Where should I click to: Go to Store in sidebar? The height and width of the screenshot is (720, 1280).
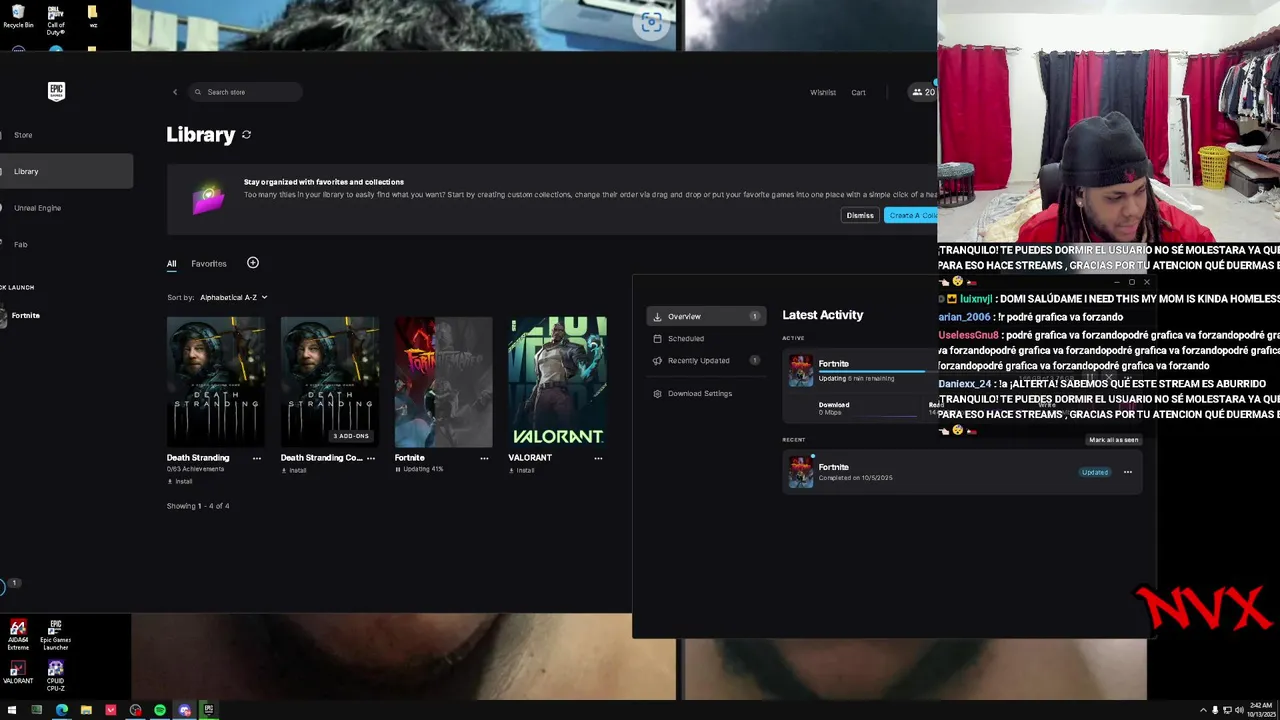(23, 135)
